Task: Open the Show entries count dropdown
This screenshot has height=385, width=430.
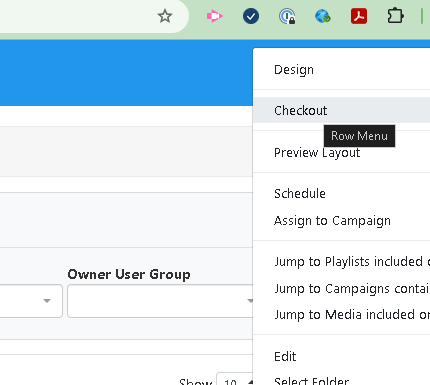Action: pos(234,379)
